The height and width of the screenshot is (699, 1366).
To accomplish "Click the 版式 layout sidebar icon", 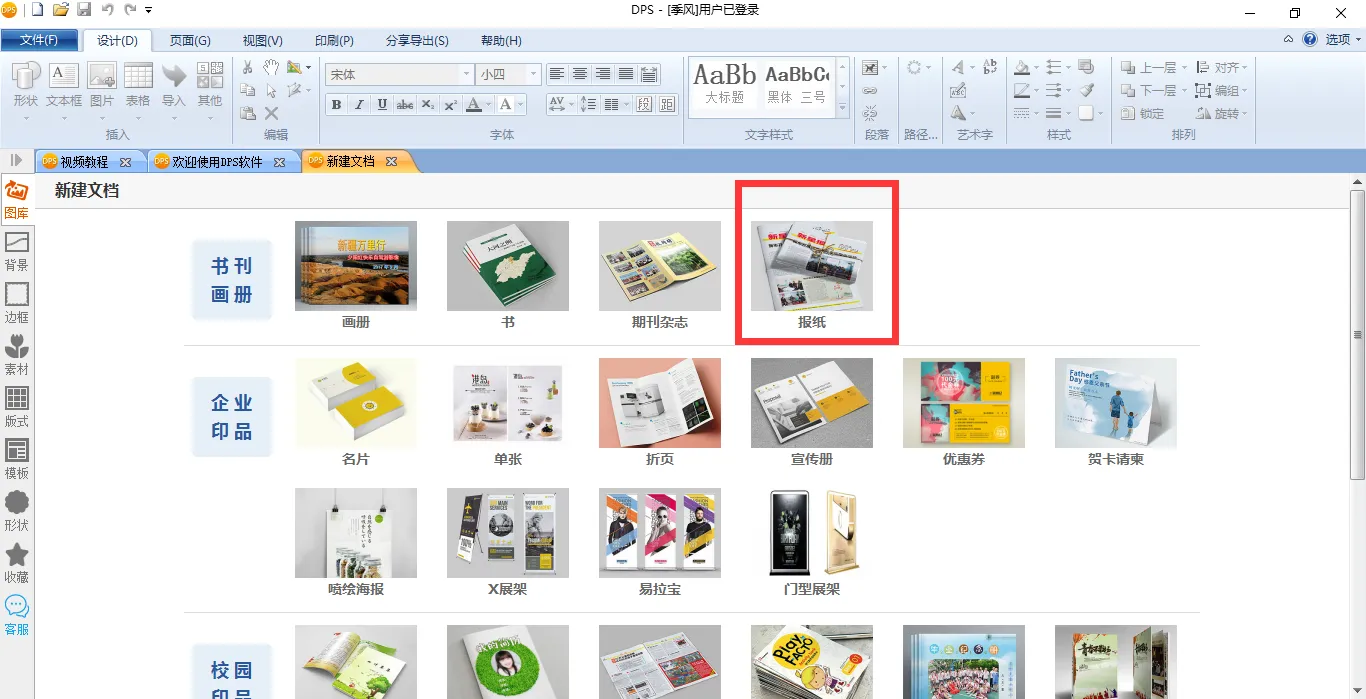I will coord(17,407).
